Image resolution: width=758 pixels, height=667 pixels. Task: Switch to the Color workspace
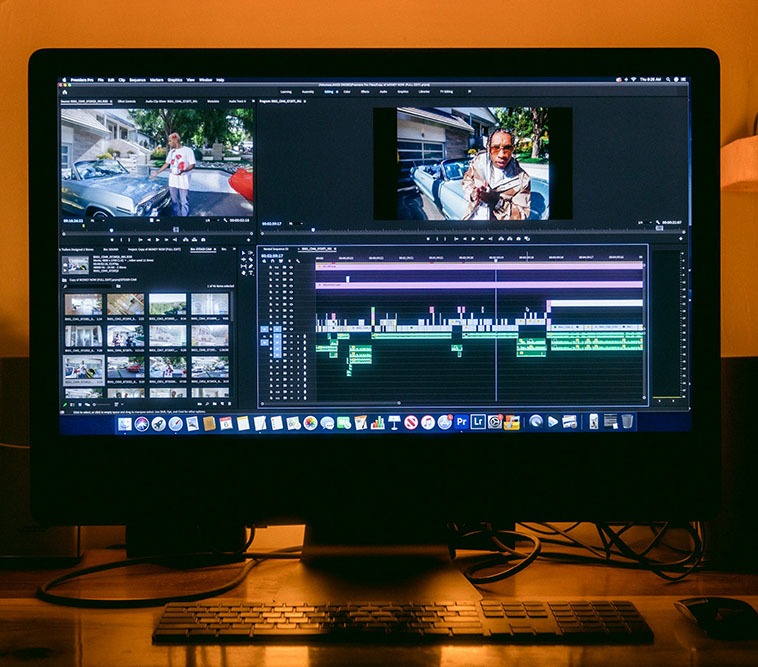coord(347,91)
